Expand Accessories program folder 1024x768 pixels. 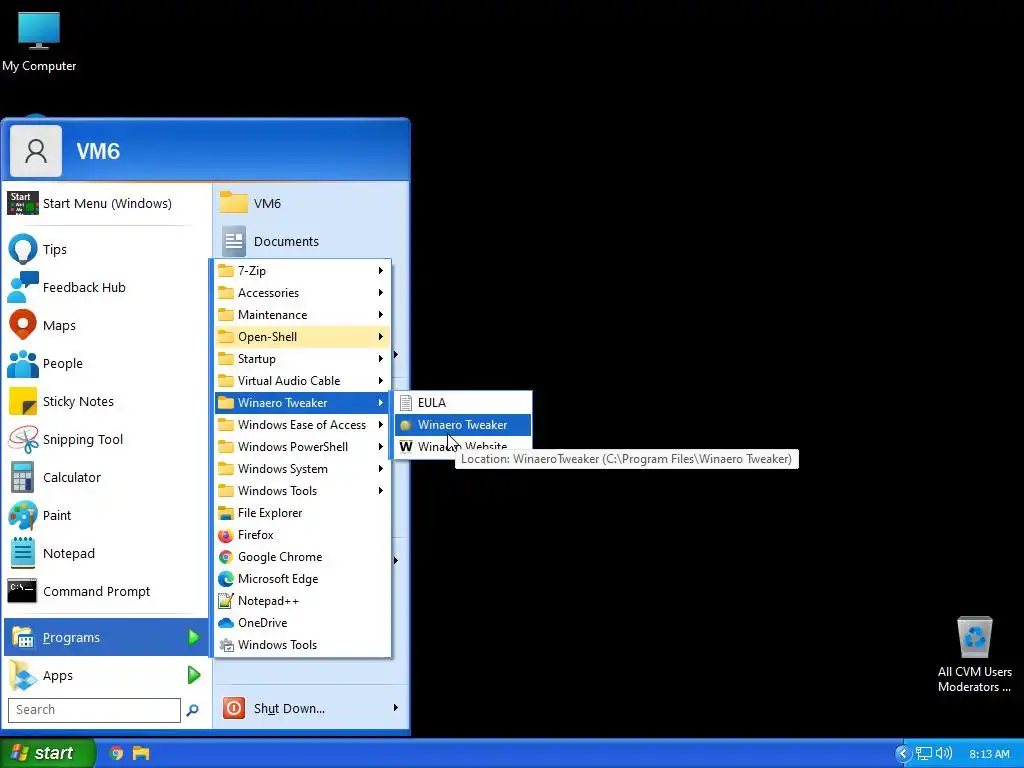[302, 293]
